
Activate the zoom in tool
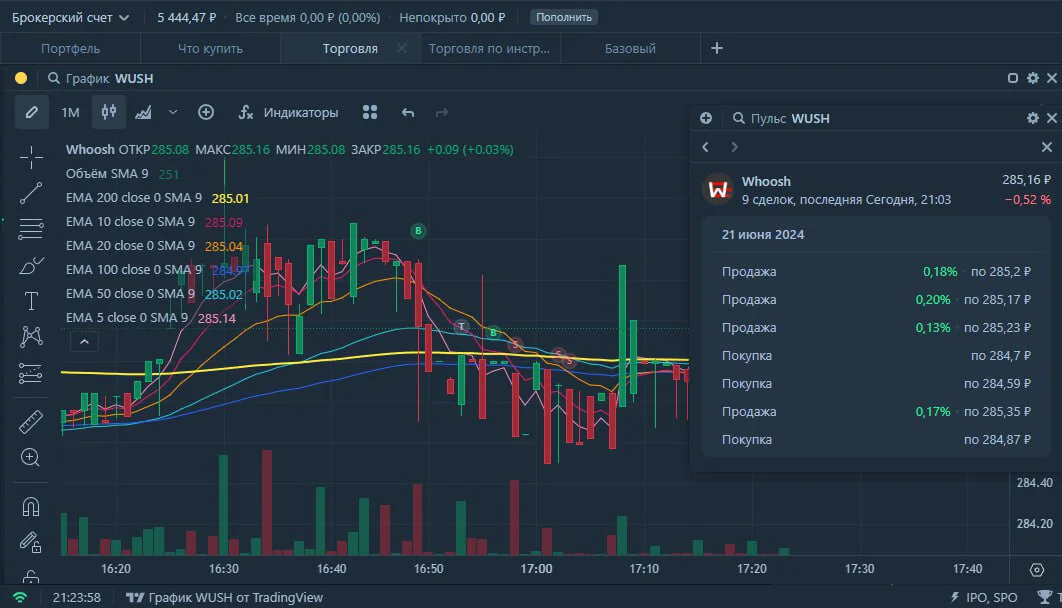30,458
